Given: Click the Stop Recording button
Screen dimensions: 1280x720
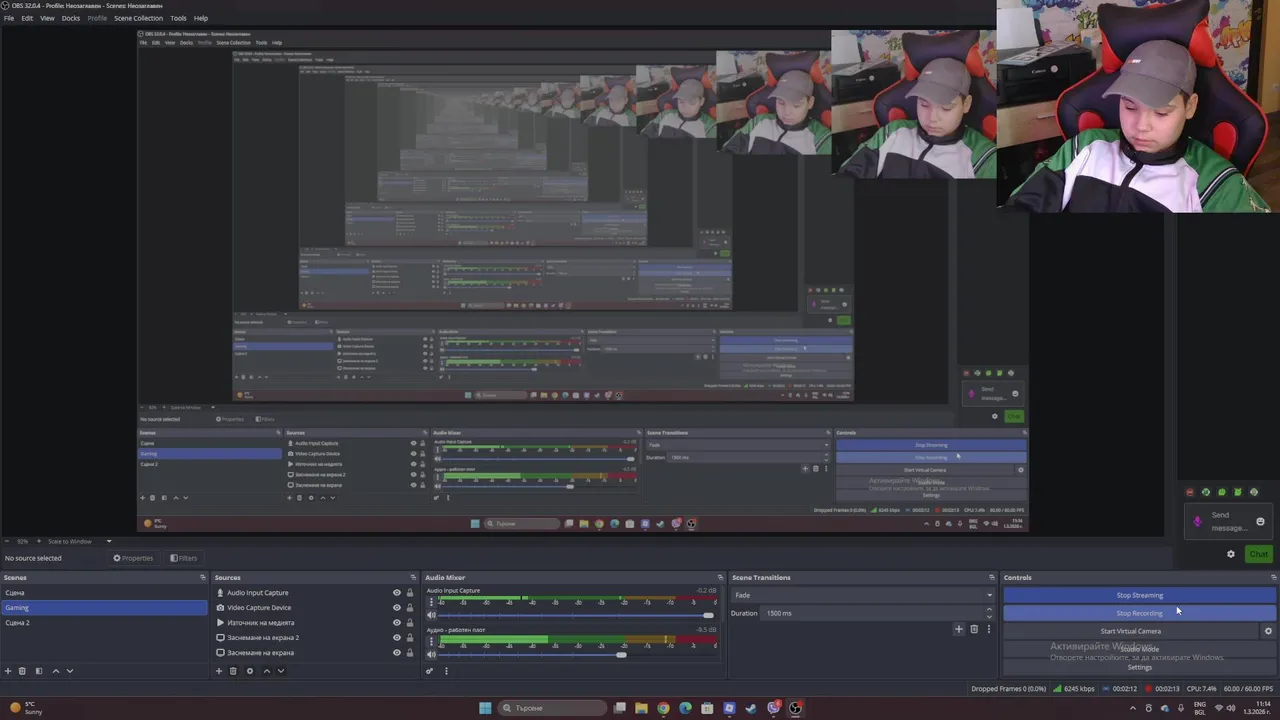Looking at the screenshot, I should (1139, 613).
